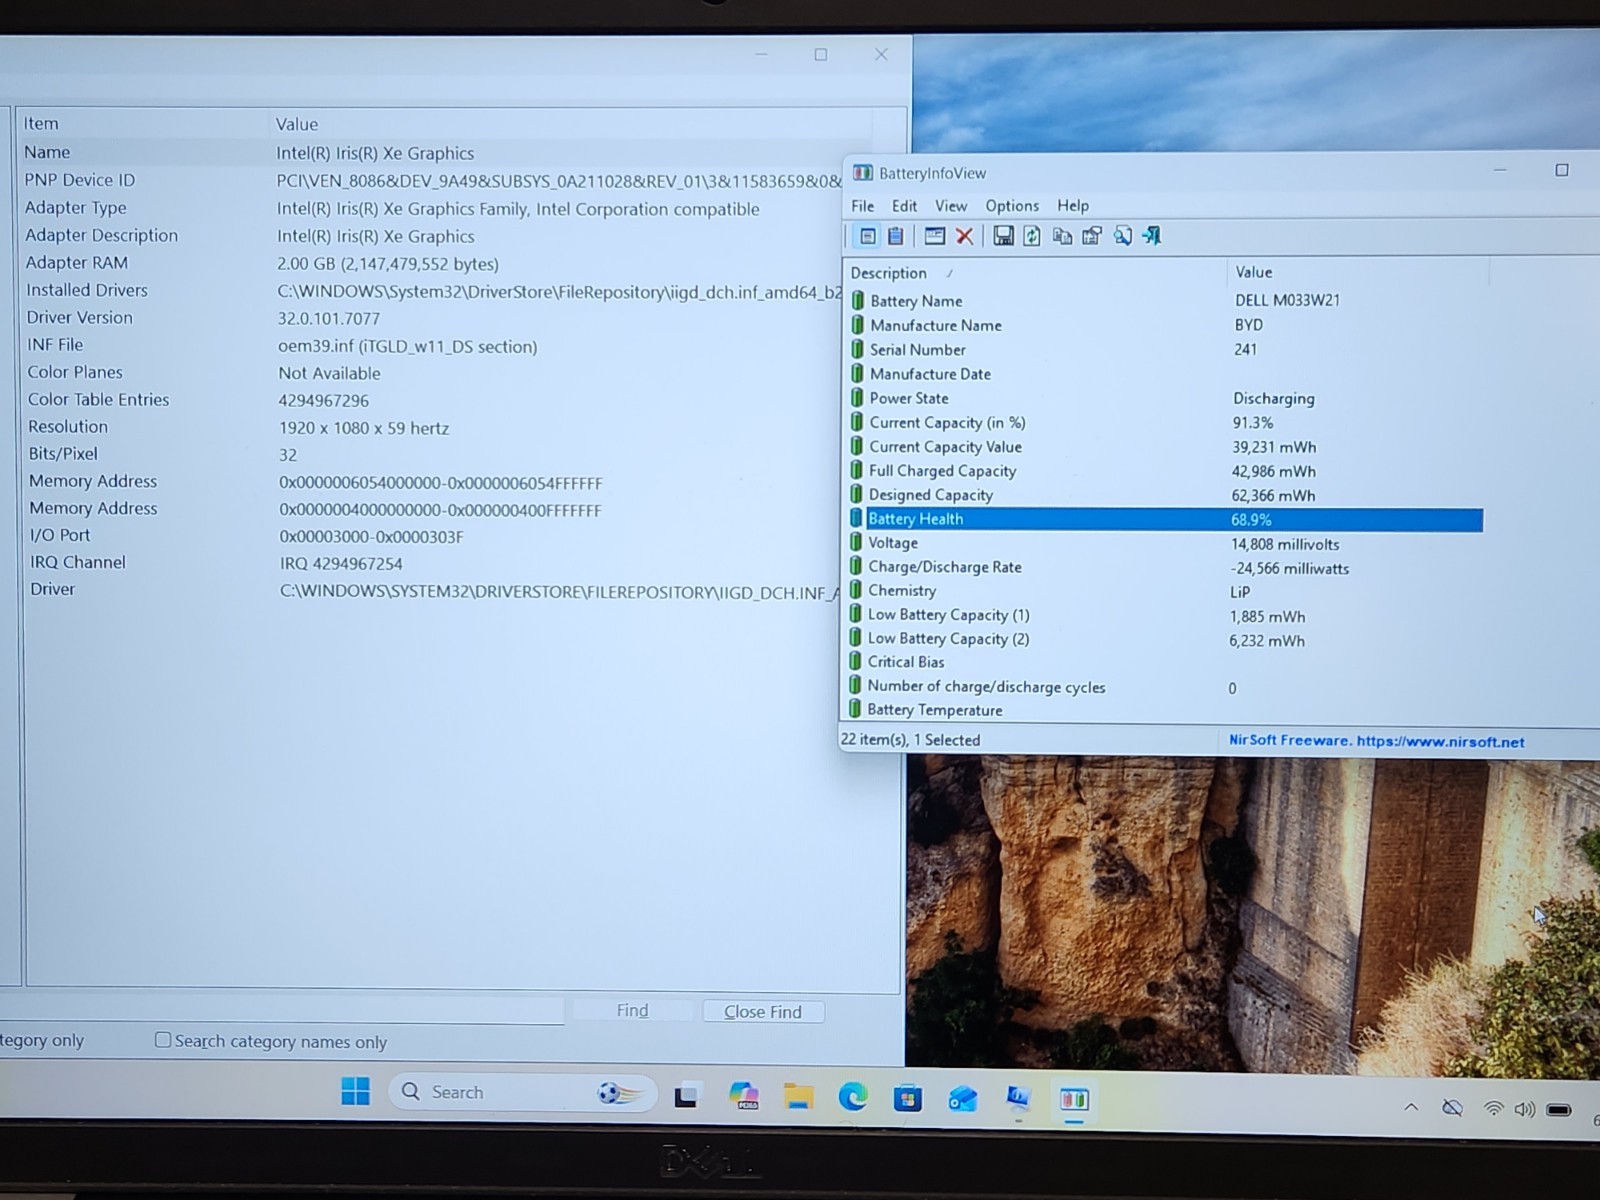
Task: Click the Find magnifier toolbar icon
Action: tap(1123, 236)
